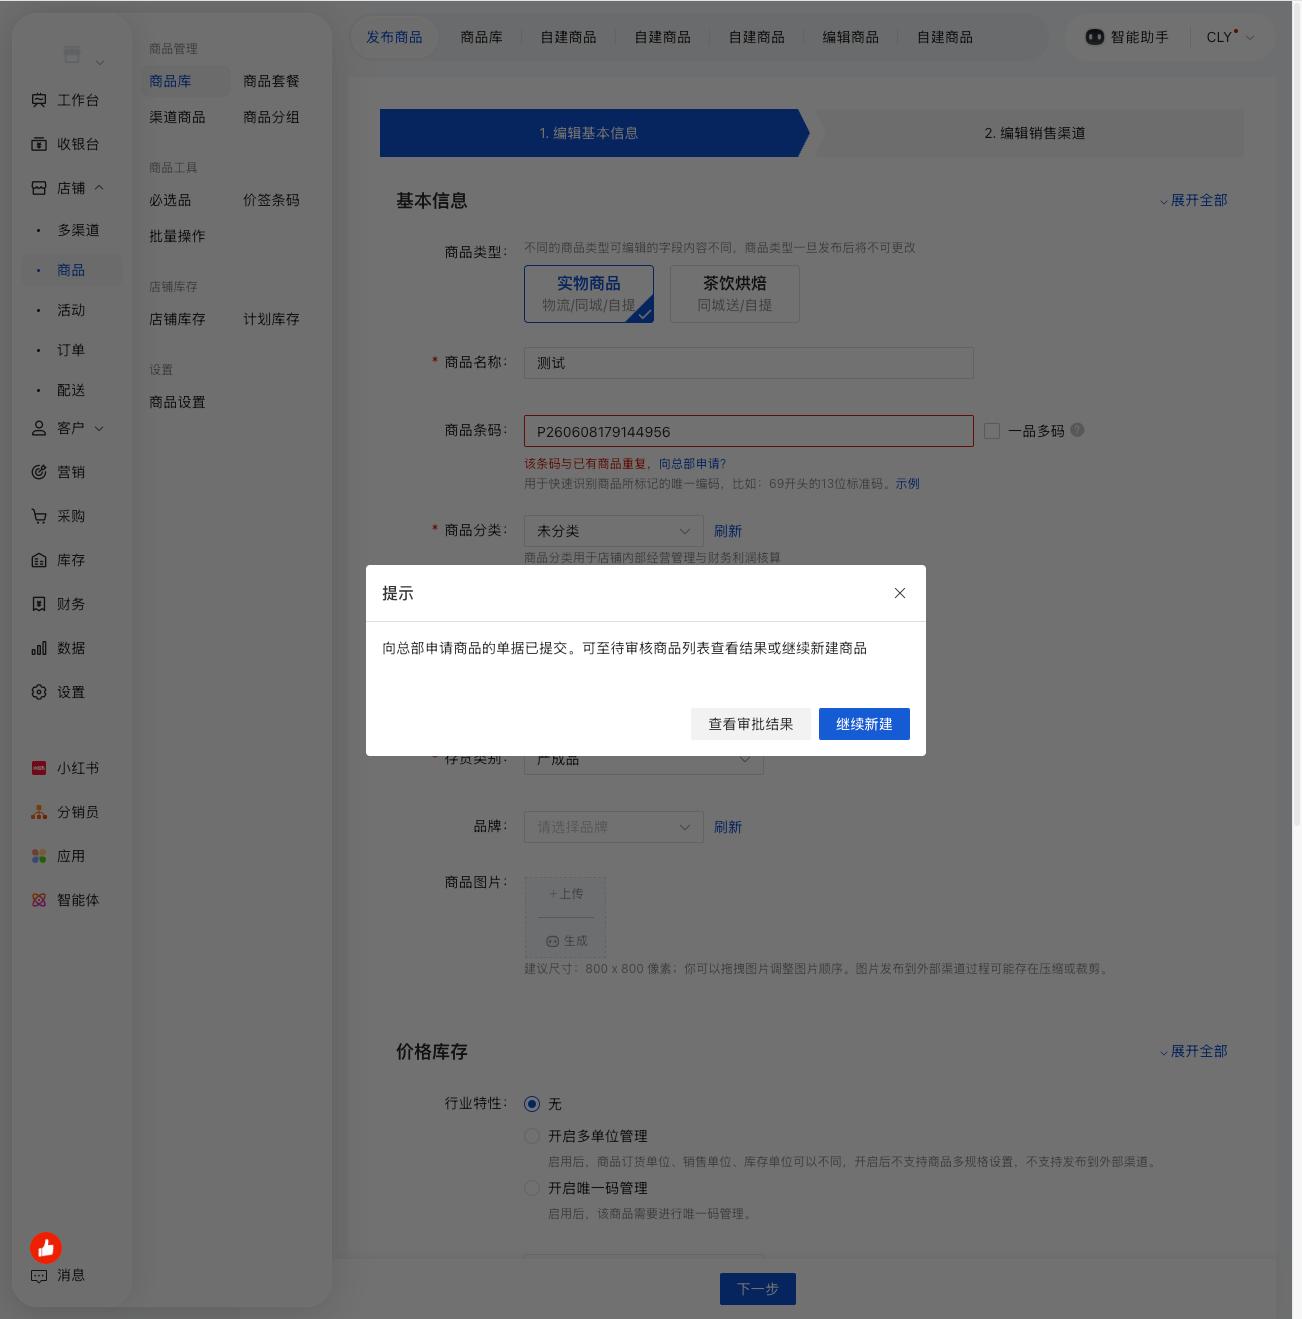Click the 上传 image upload area
Image resolution: width=1302 pixels, height=1319 pixels.
(x=566, y=894)
